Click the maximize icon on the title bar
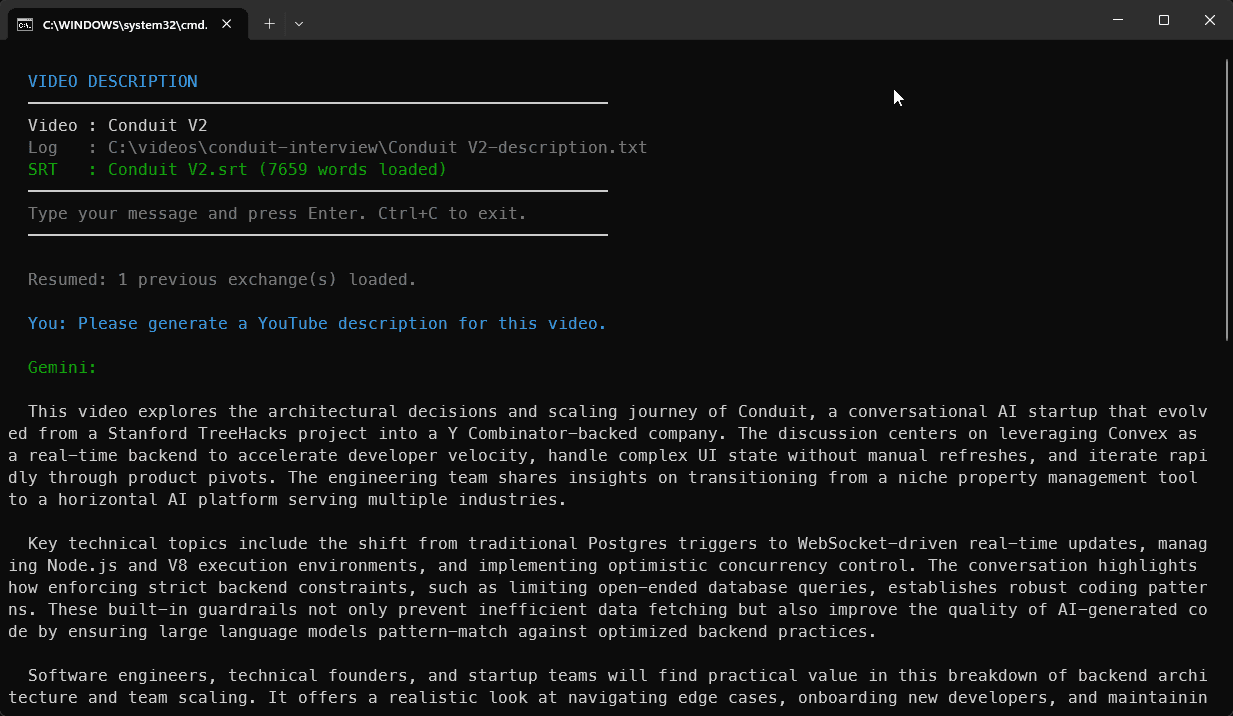The height and width of the screenshot is (716, 1233). tap(1163, 19)
